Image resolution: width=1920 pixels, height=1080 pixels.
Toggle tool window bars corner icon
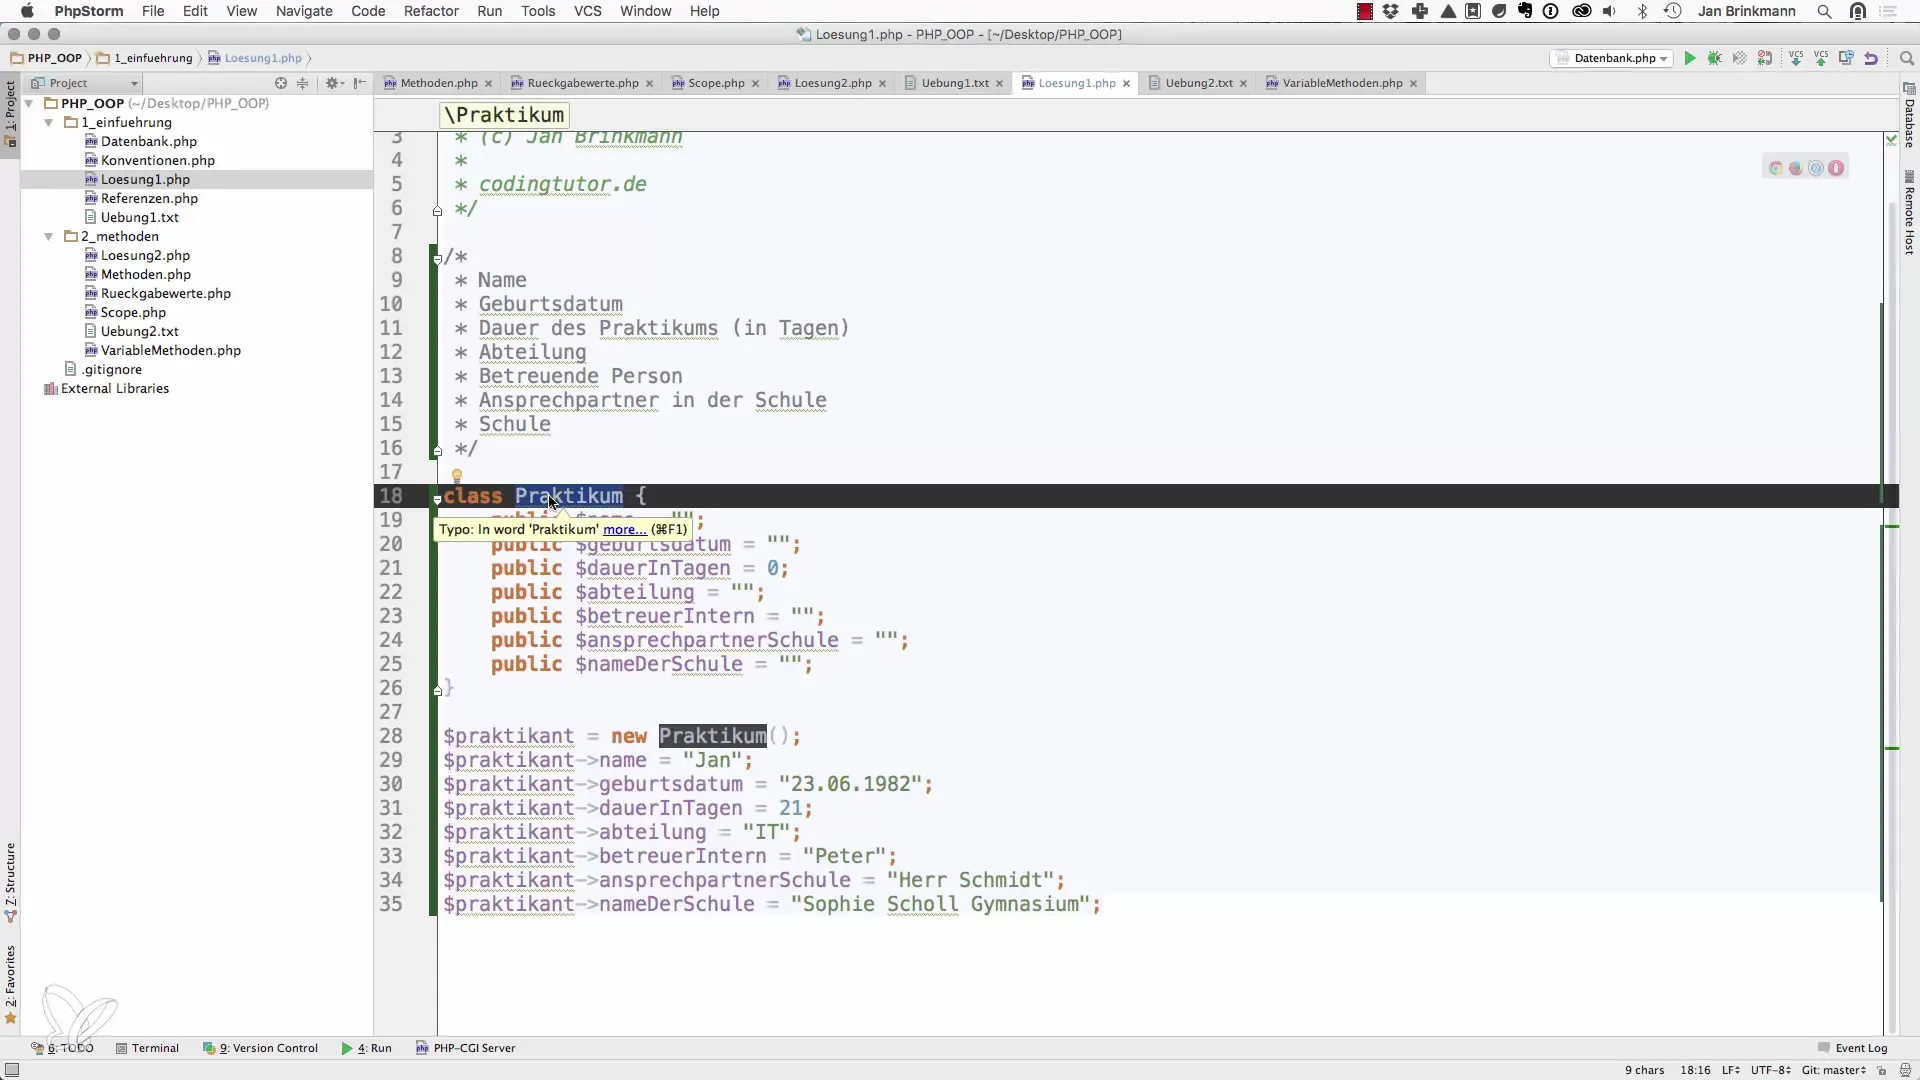pos(12,1070)
